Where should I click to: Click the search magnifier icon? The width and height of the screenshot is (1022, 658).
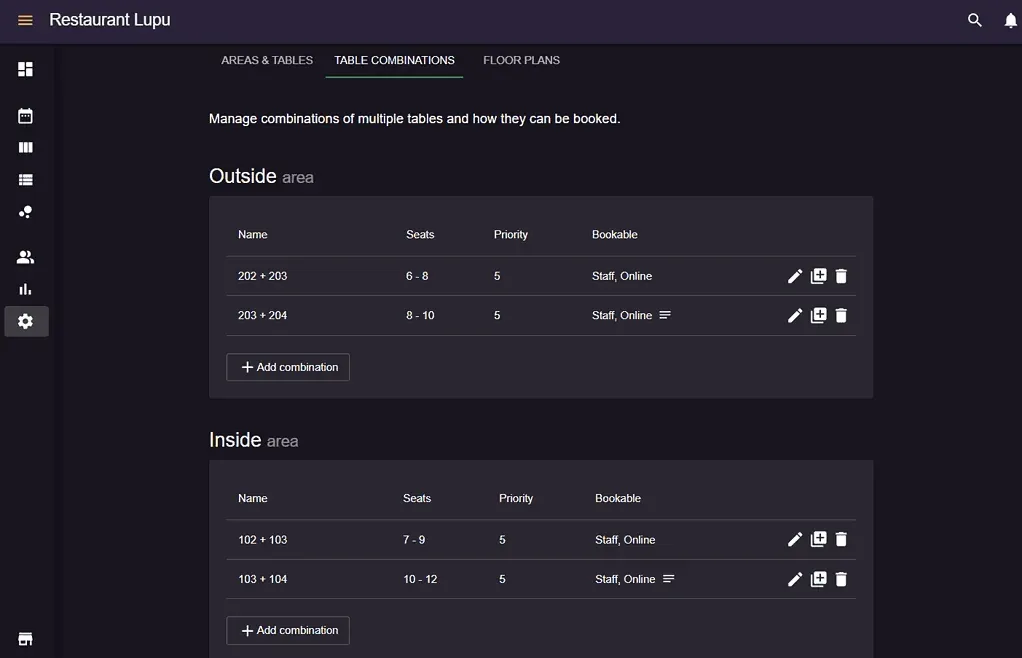(x=974, y=20)
